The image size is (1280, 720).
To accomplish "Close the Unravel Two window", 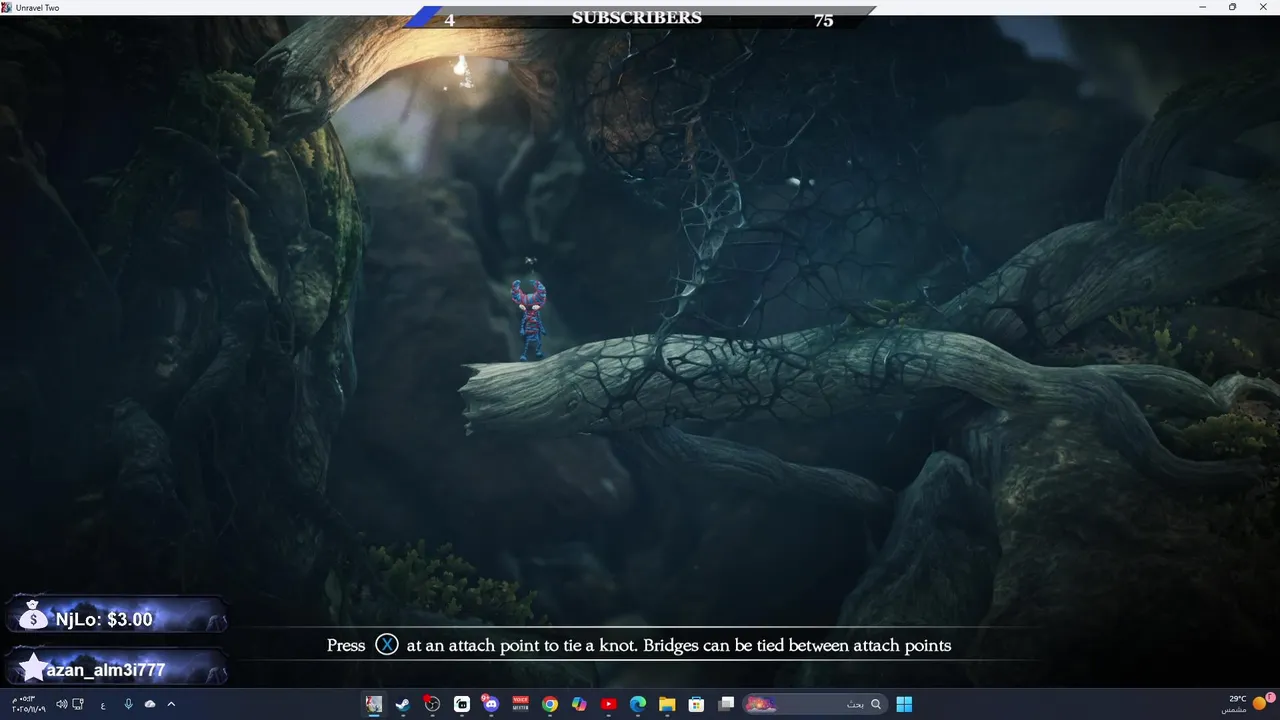I will [1262, 7].
